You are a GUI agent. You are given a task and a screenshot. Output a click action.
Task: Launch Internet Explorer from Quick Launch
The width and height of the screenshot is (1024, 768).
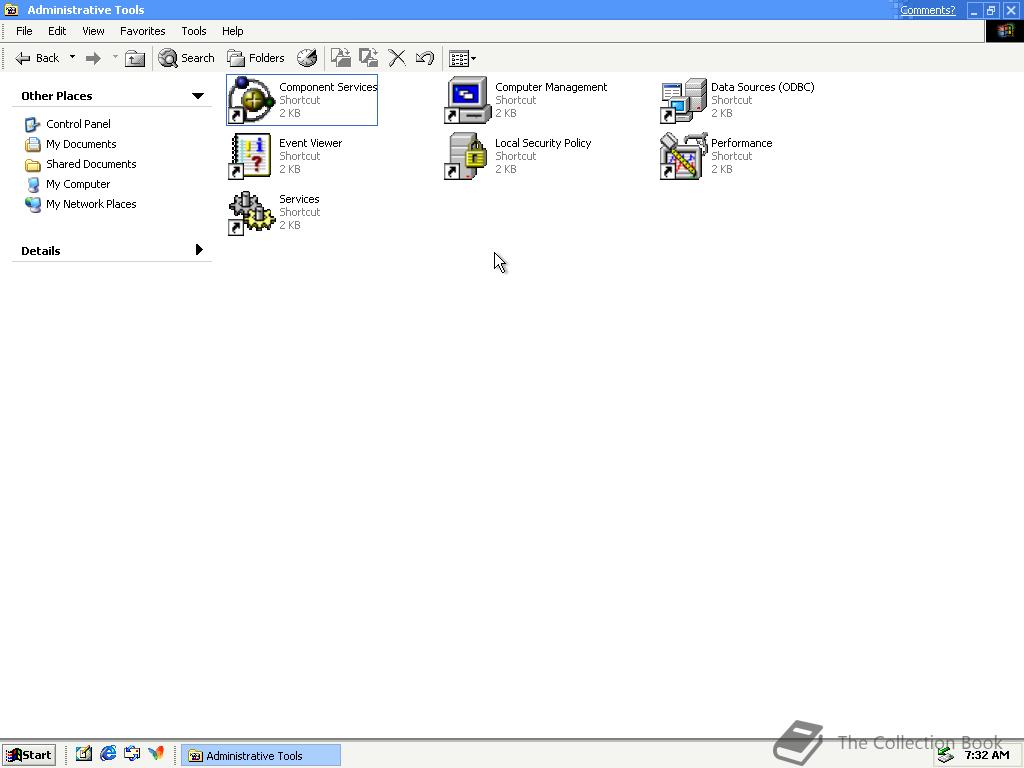click(x=108, y=754)
